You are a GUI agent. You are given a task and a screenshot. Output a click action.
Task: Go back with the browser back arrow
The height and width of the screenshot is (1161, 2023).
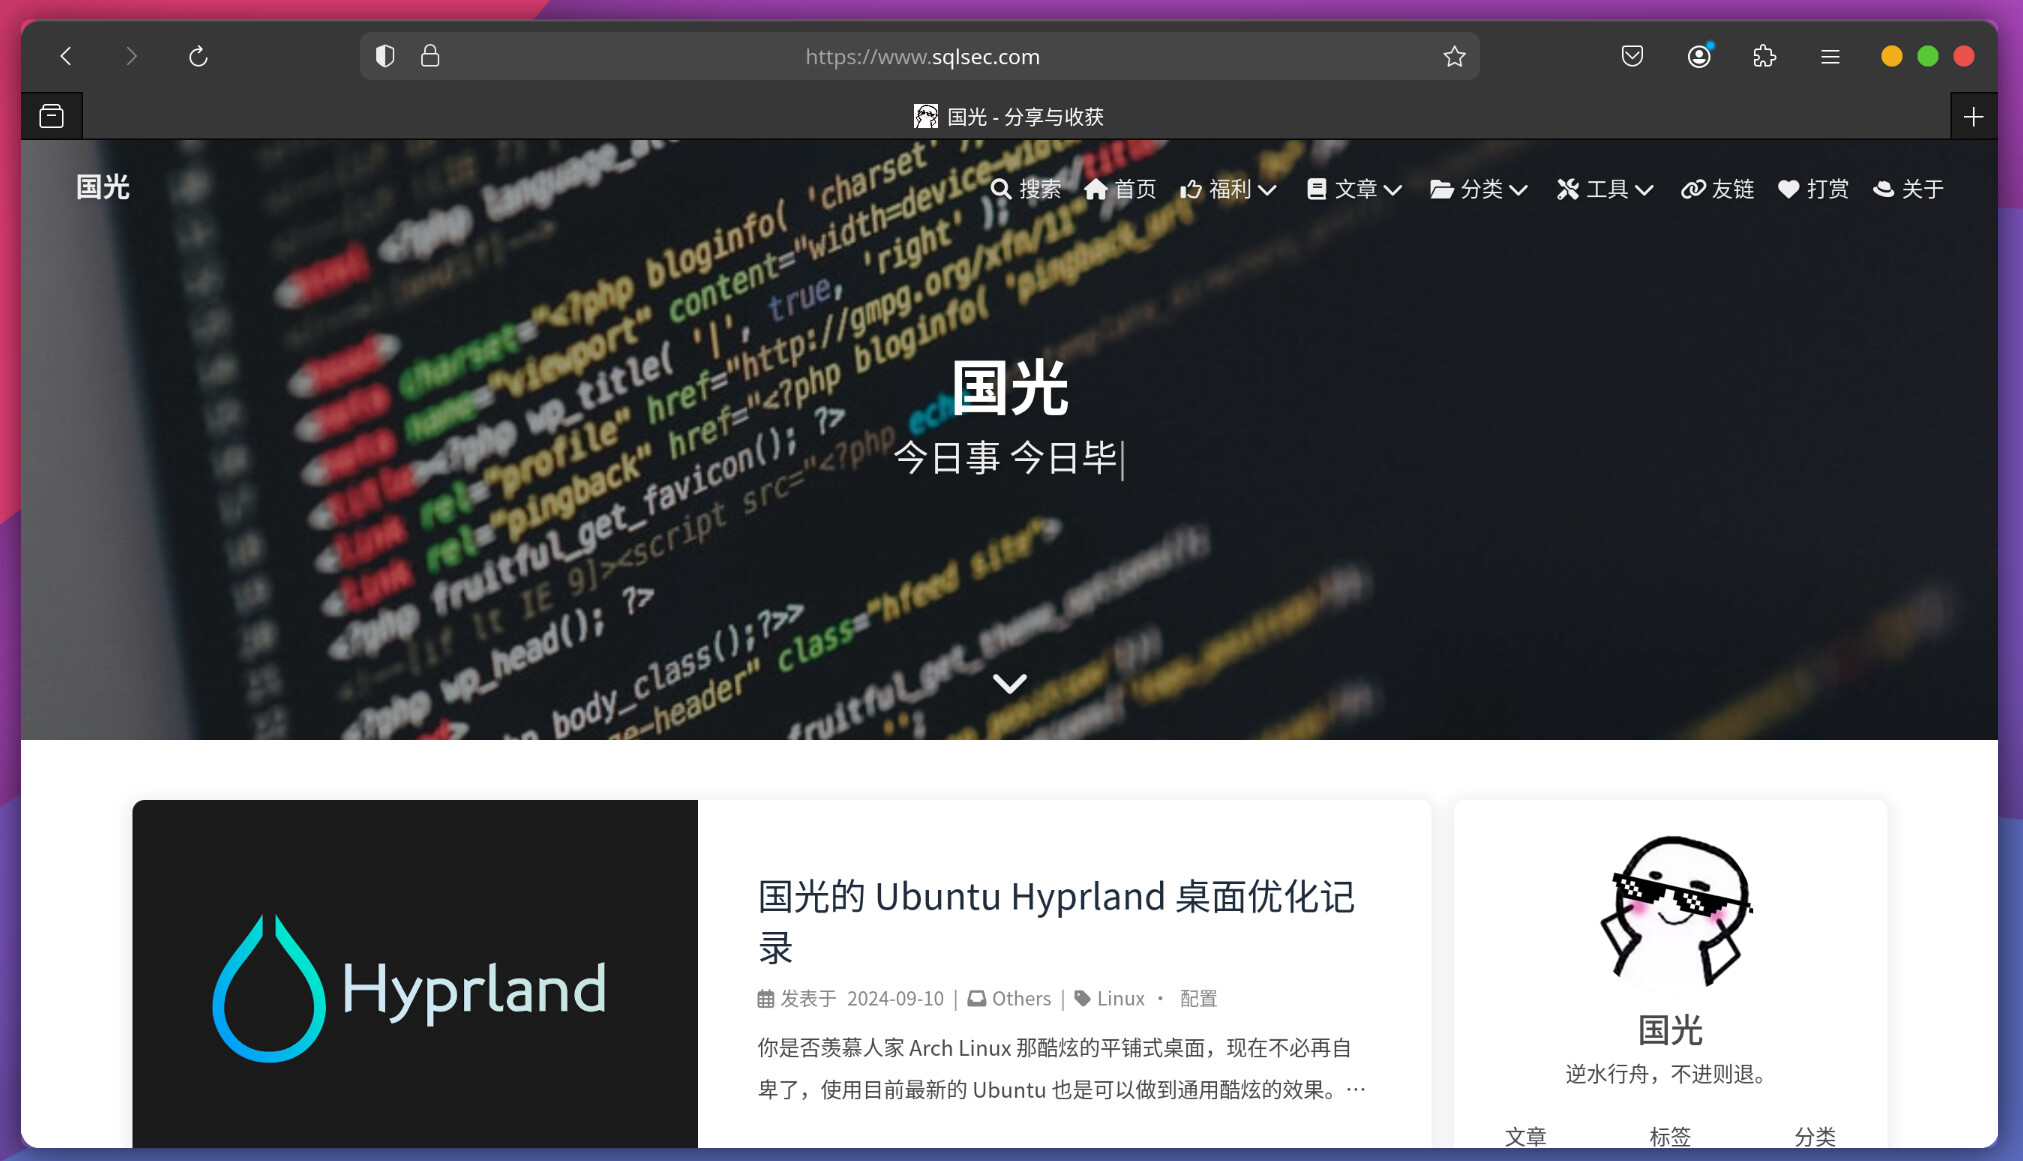[66, 57]
